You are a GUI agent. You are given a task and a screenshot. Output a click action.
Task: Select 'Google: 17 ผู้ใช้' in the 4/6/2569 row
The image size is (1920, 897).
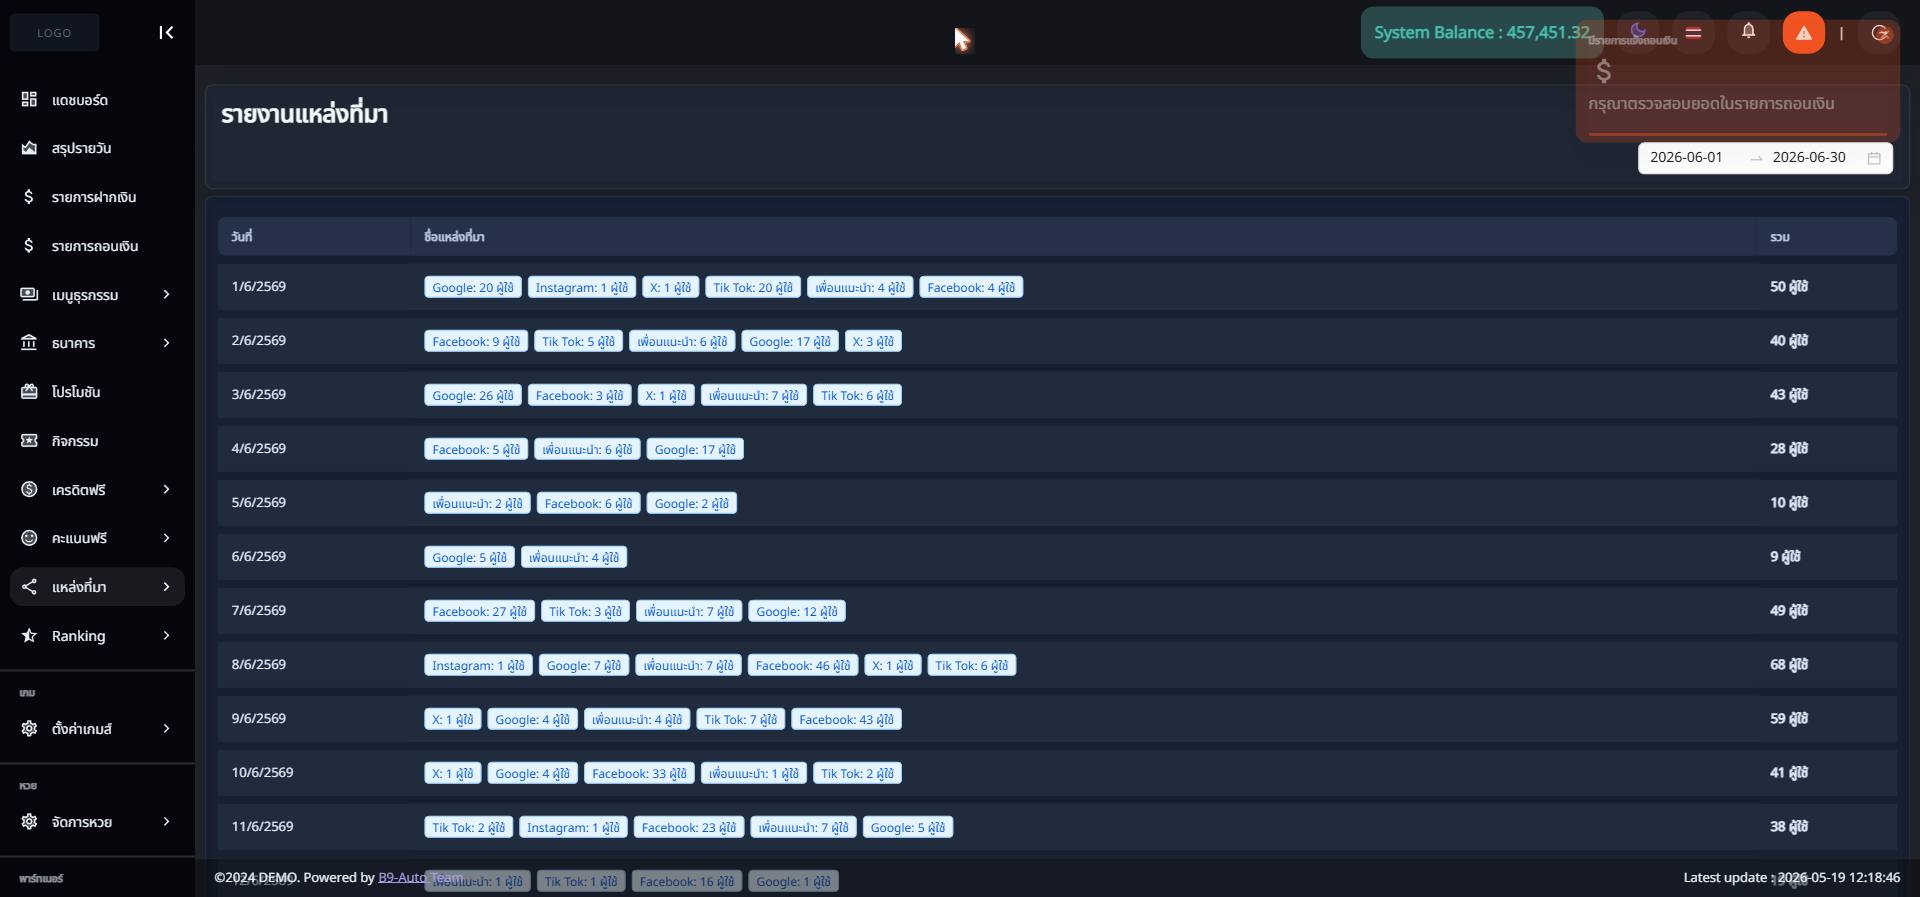(695, 449)
